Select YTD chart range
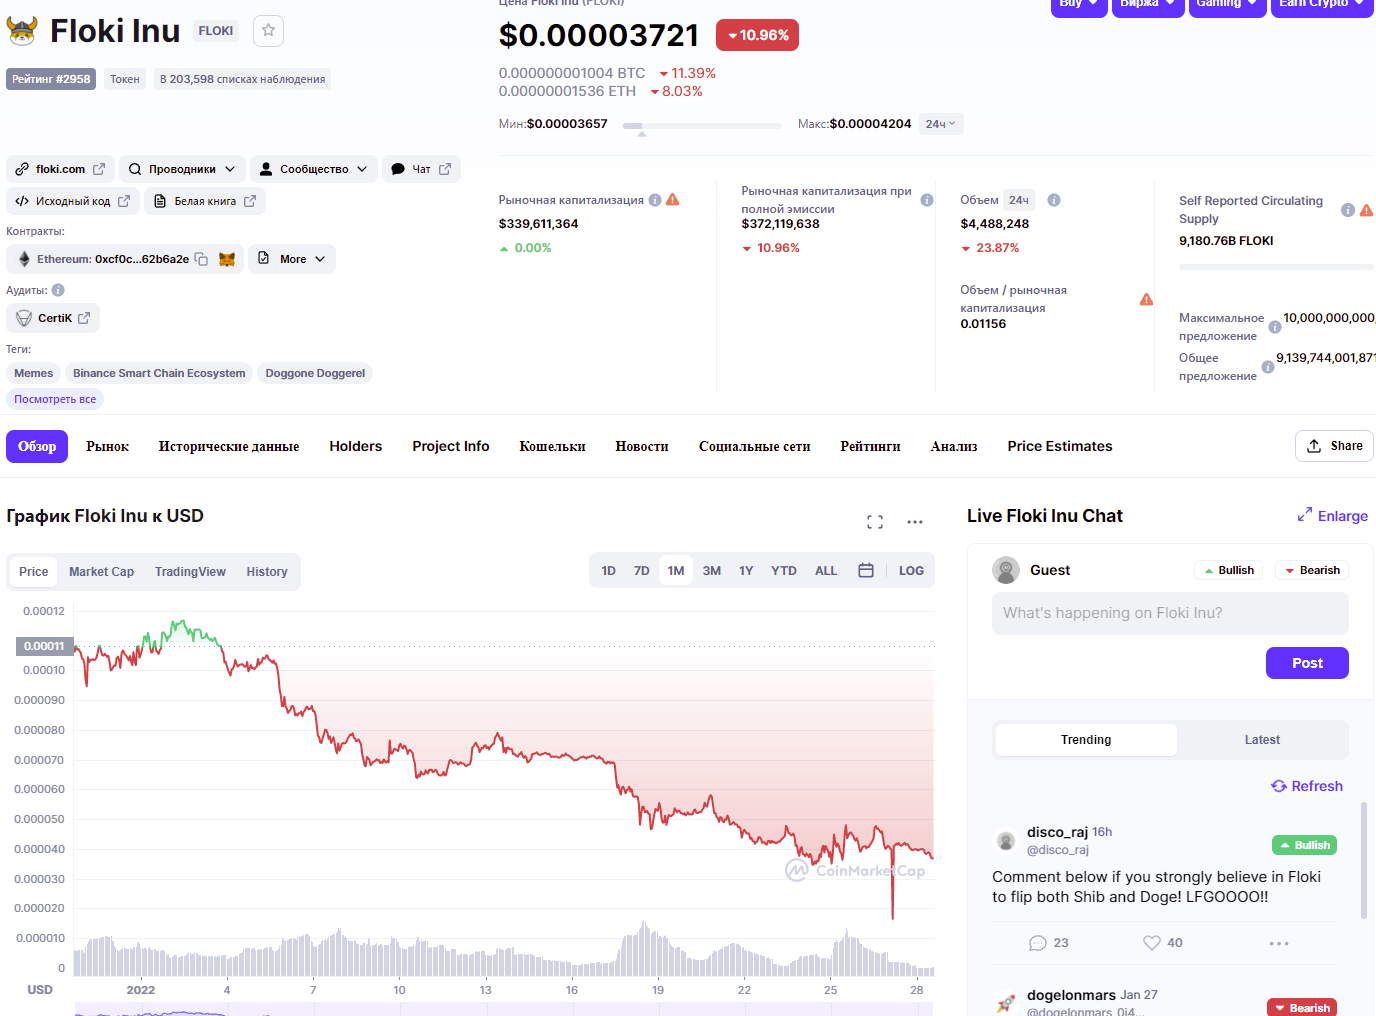This screenshot has height=1016, width=1376. pos(784,571)
